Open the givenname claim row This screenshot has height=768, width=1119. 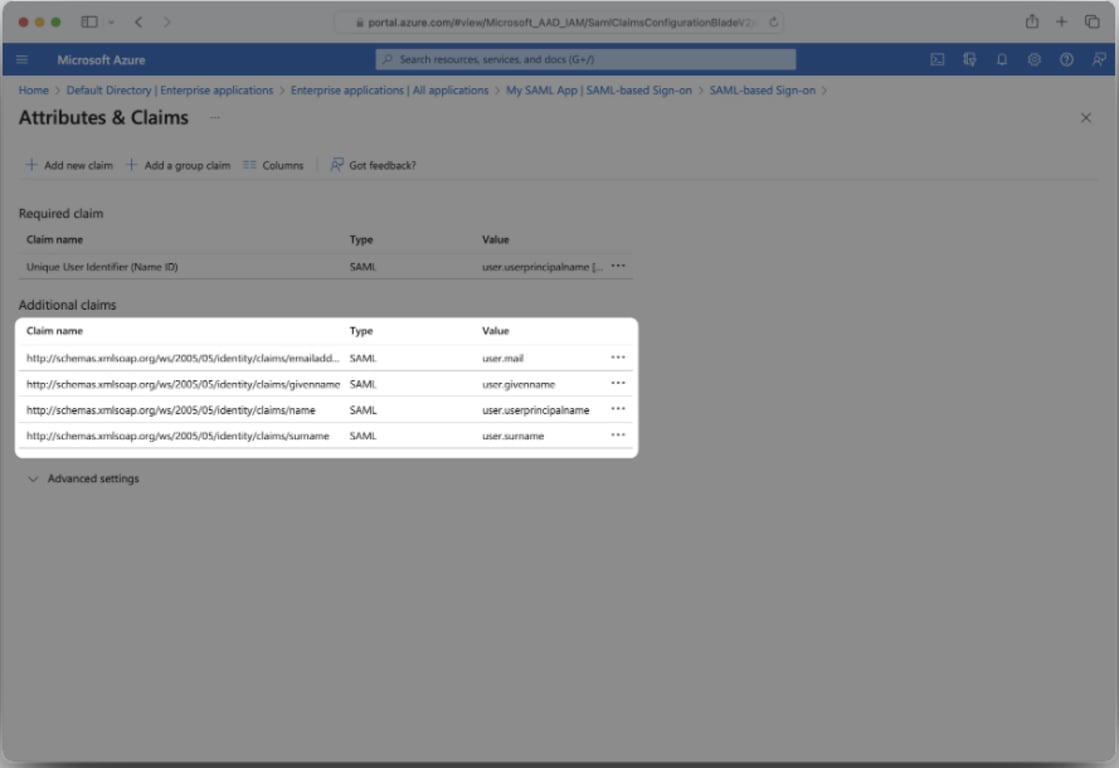tap(325, 384)
